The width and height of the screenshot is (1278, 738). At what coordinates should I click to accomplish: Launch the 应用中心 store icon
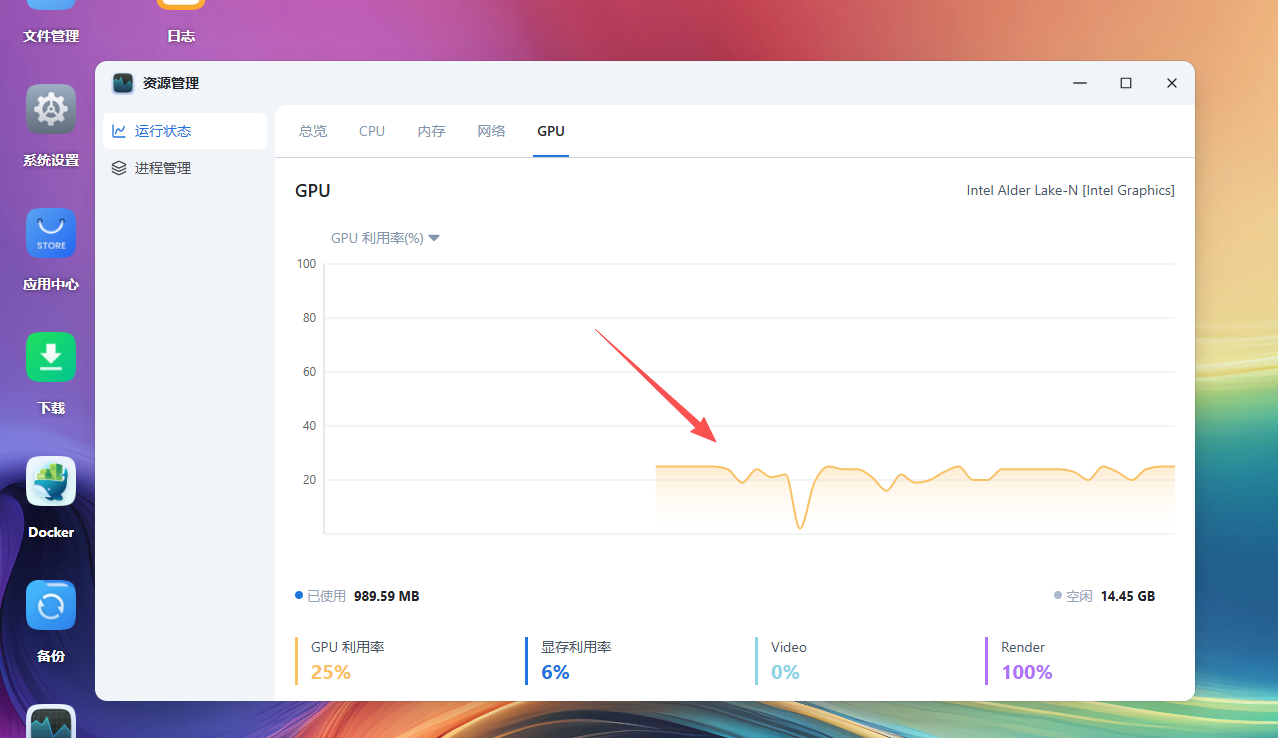[51, 233]
